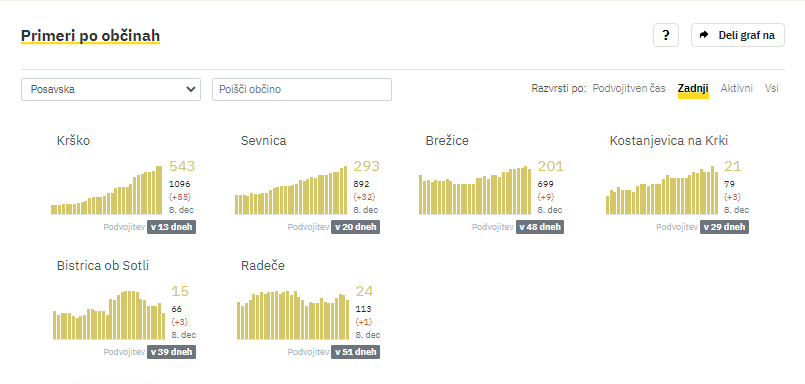Focus the Poišči občino search field

(302, 89)
